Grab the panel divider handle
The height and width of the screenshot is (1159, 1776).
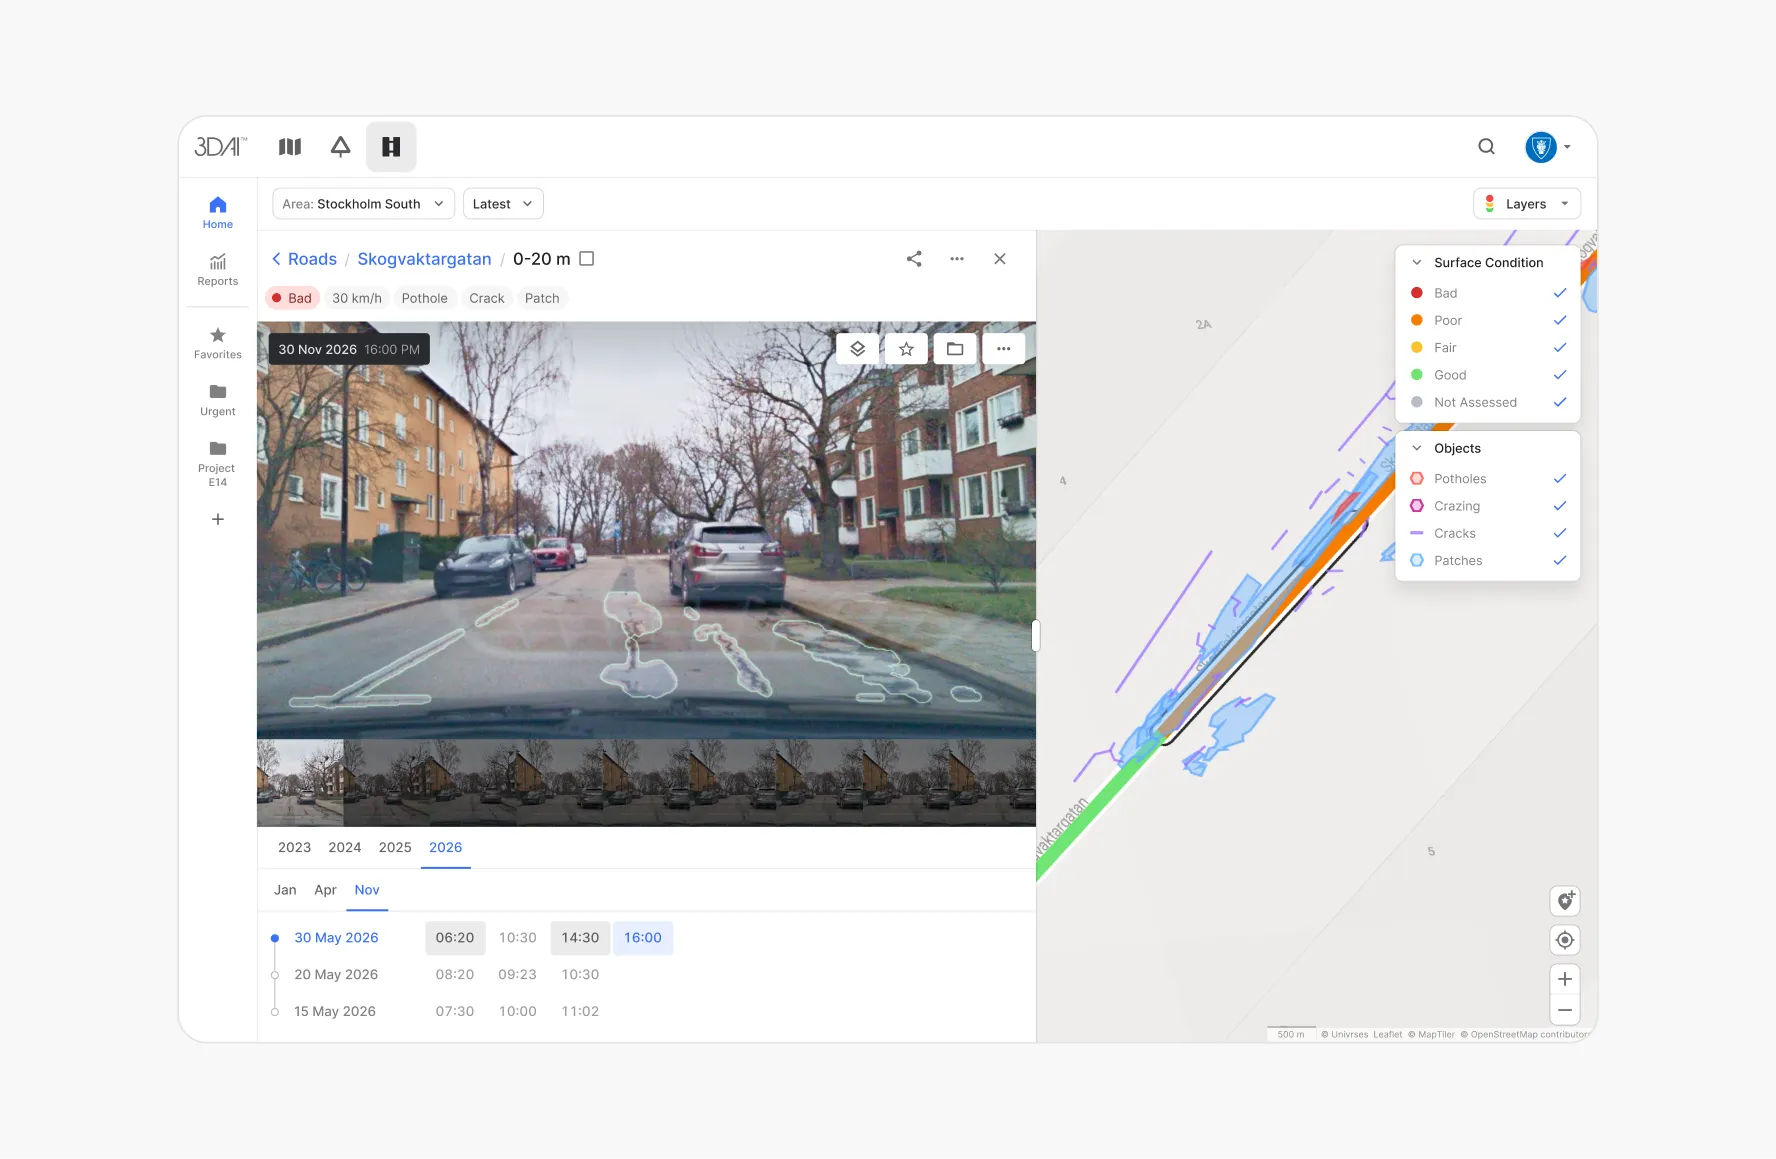tap(1036, 635)
